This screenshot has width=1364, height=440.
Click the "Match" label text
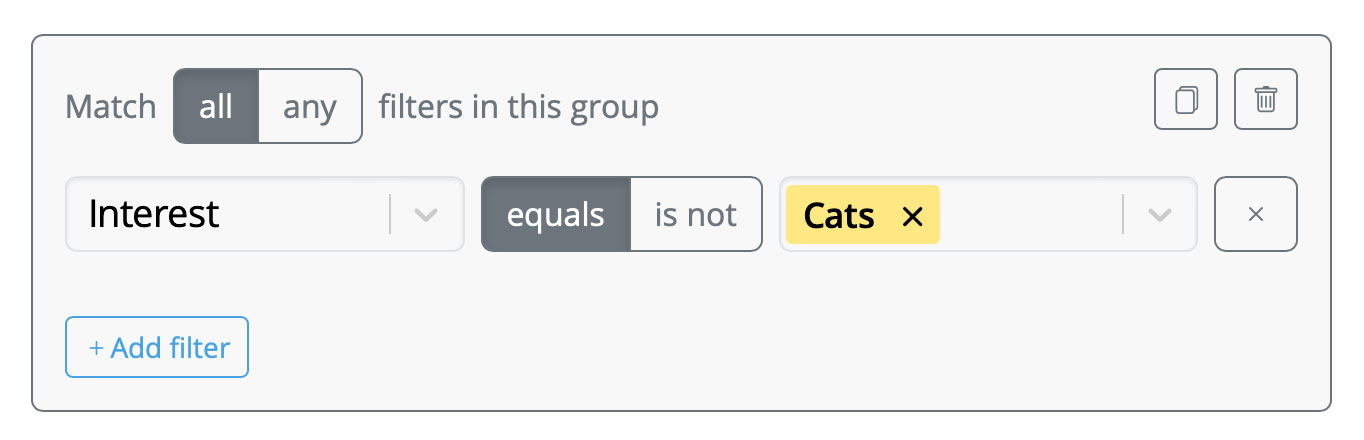pyautogui.click(x=111, y=106)
